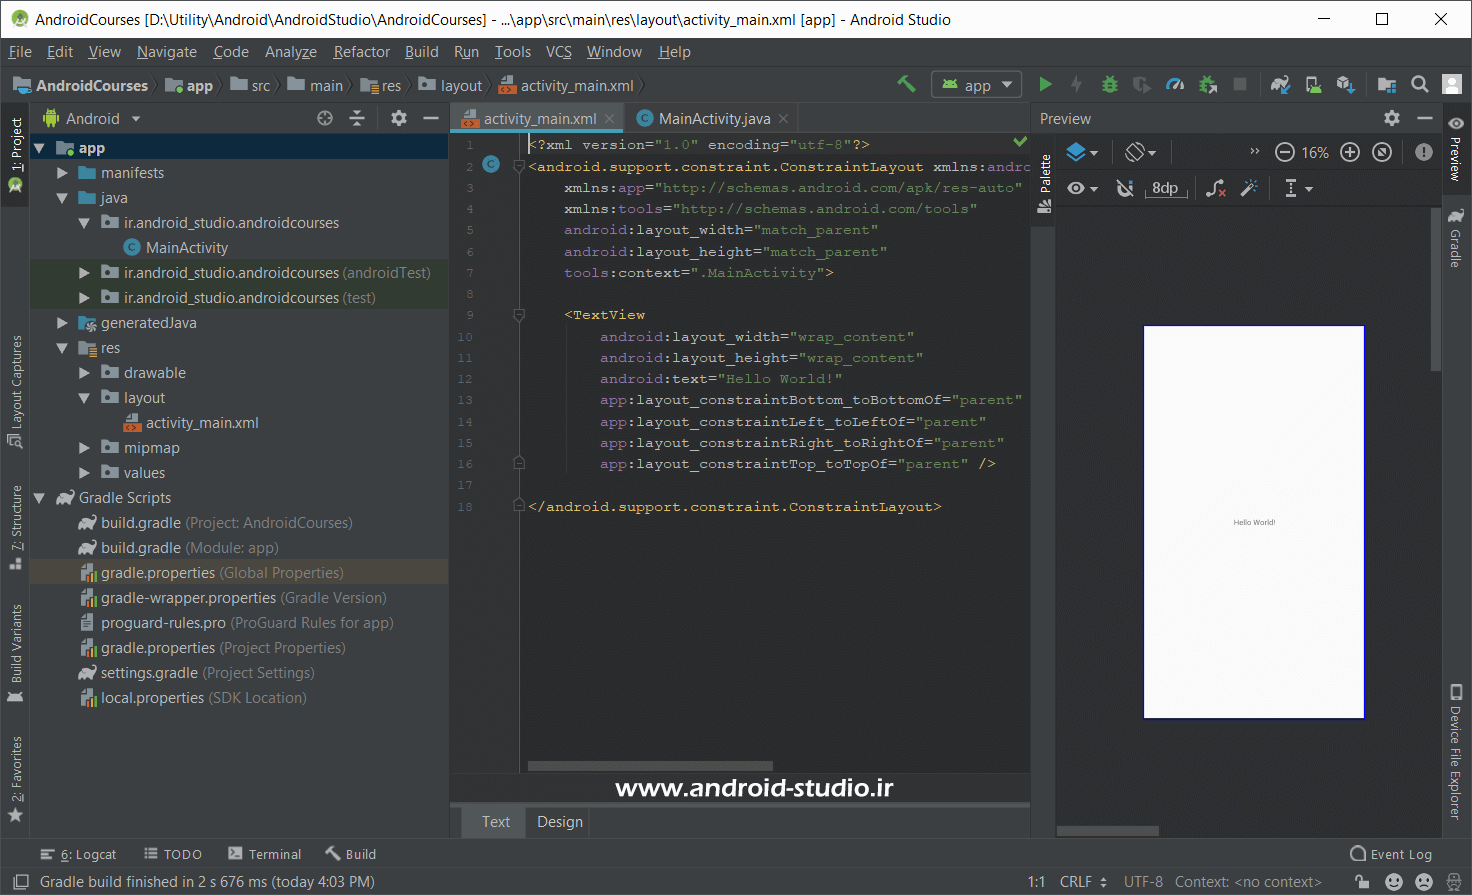The width and height of the screenshot is (1472, 895).
Task: Open the AVD Manager icon
Action: (1313, 85)
